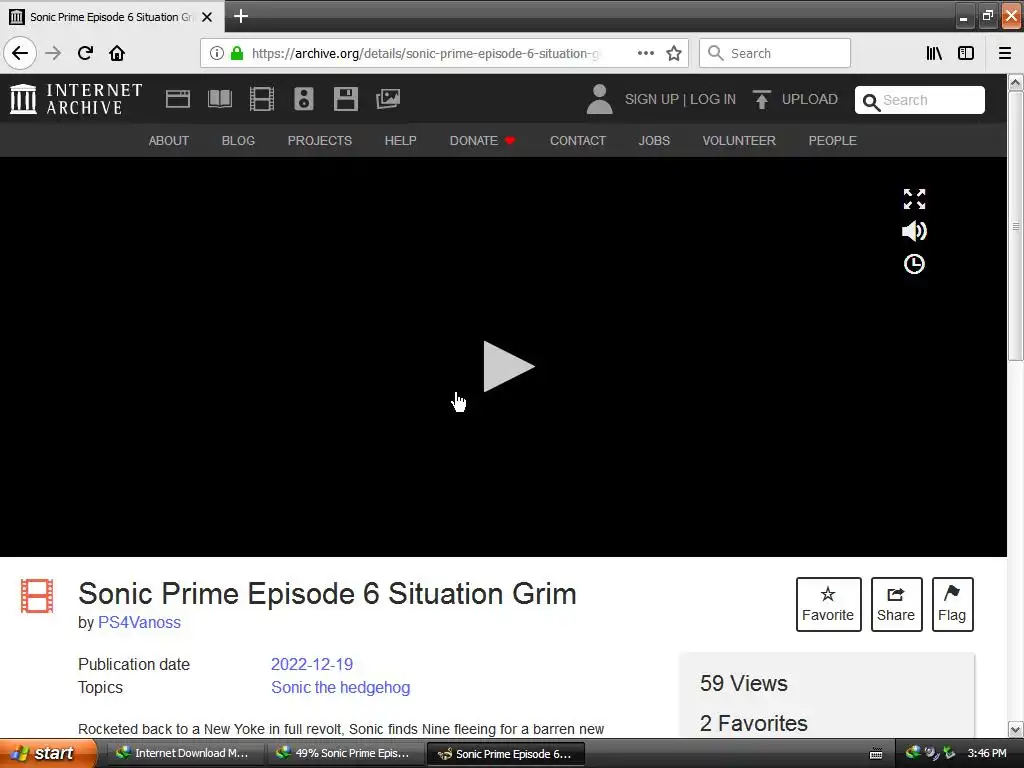The image size is (1024, 768).
Task: Open the Firefox Library icon
Action: click(x=934, y=53)
